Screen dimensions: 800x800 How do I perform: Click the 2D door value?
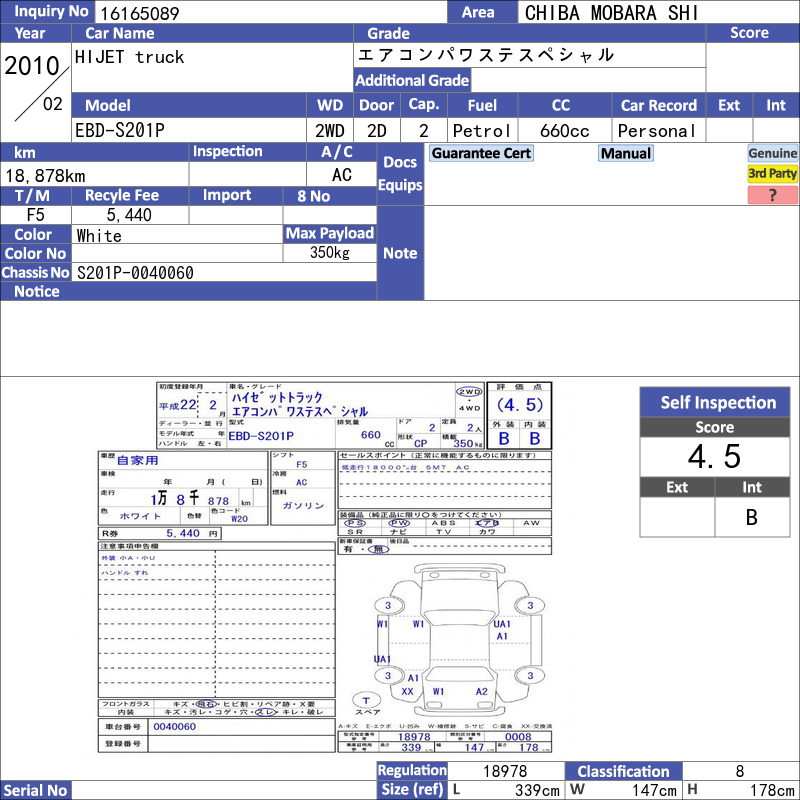(x=377, y=131)
